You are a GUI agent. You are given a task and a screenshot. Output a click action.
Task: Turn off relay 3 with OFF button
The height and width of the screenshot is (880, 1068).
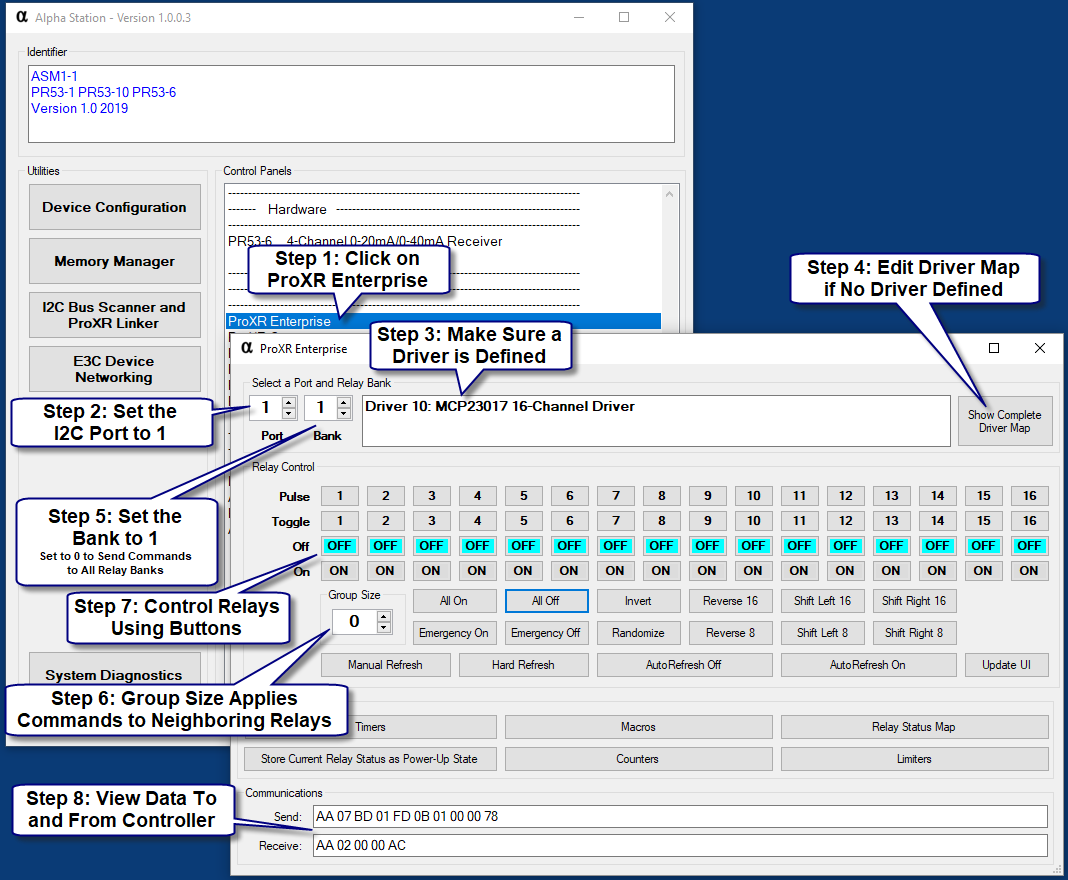[431, 546]
